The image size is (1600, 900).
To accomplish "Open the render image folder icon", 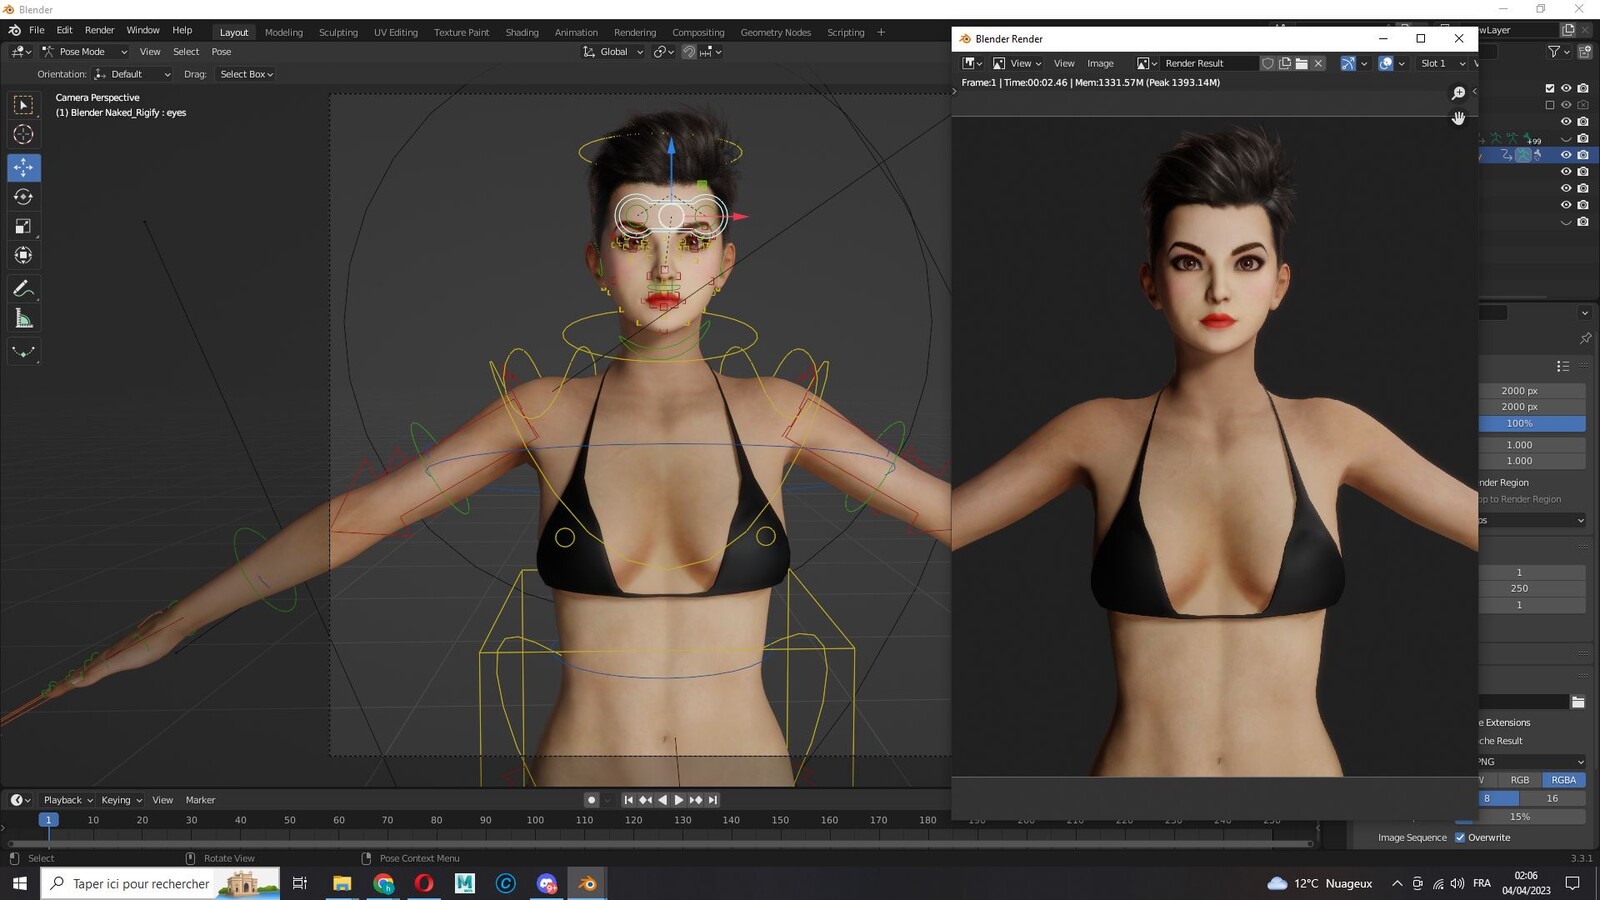I will point(1301,63).
